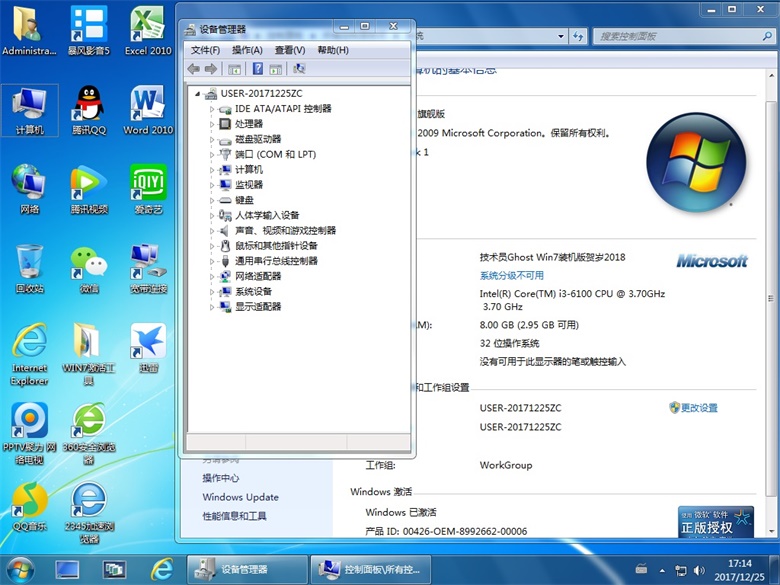Click the back arrow in Device Manager toolbar
The image size is (780, 585).
pos(193,69)
